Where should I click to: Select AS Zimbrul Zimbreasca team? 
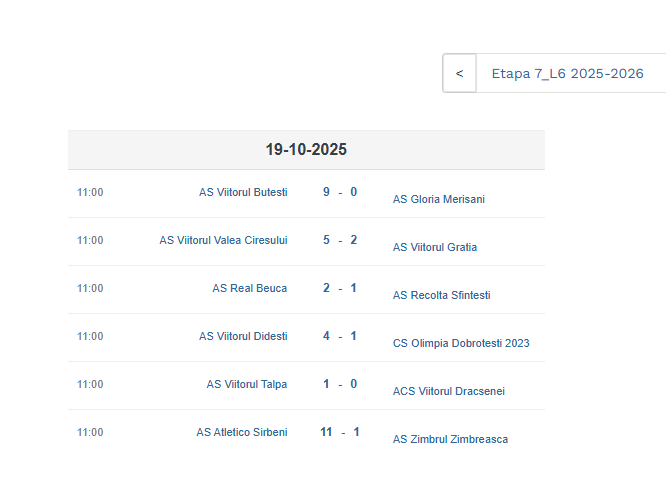point(450,439)
